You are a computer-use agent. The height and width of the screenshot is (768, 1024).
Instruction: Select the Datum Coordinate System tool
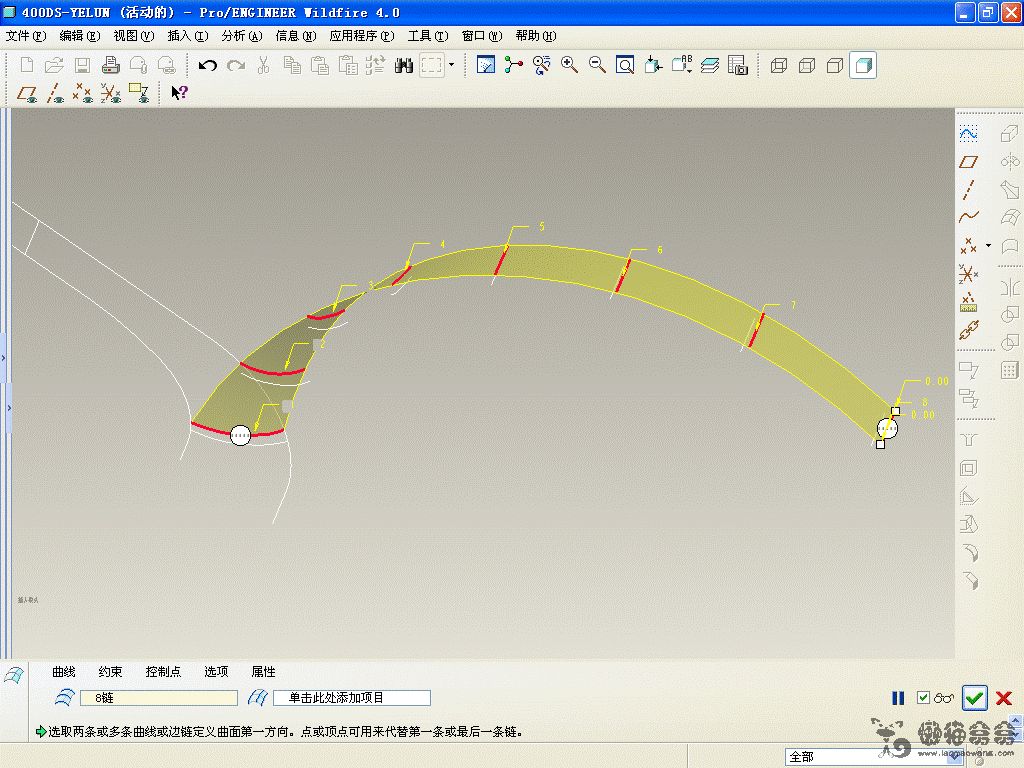point(968,274)
